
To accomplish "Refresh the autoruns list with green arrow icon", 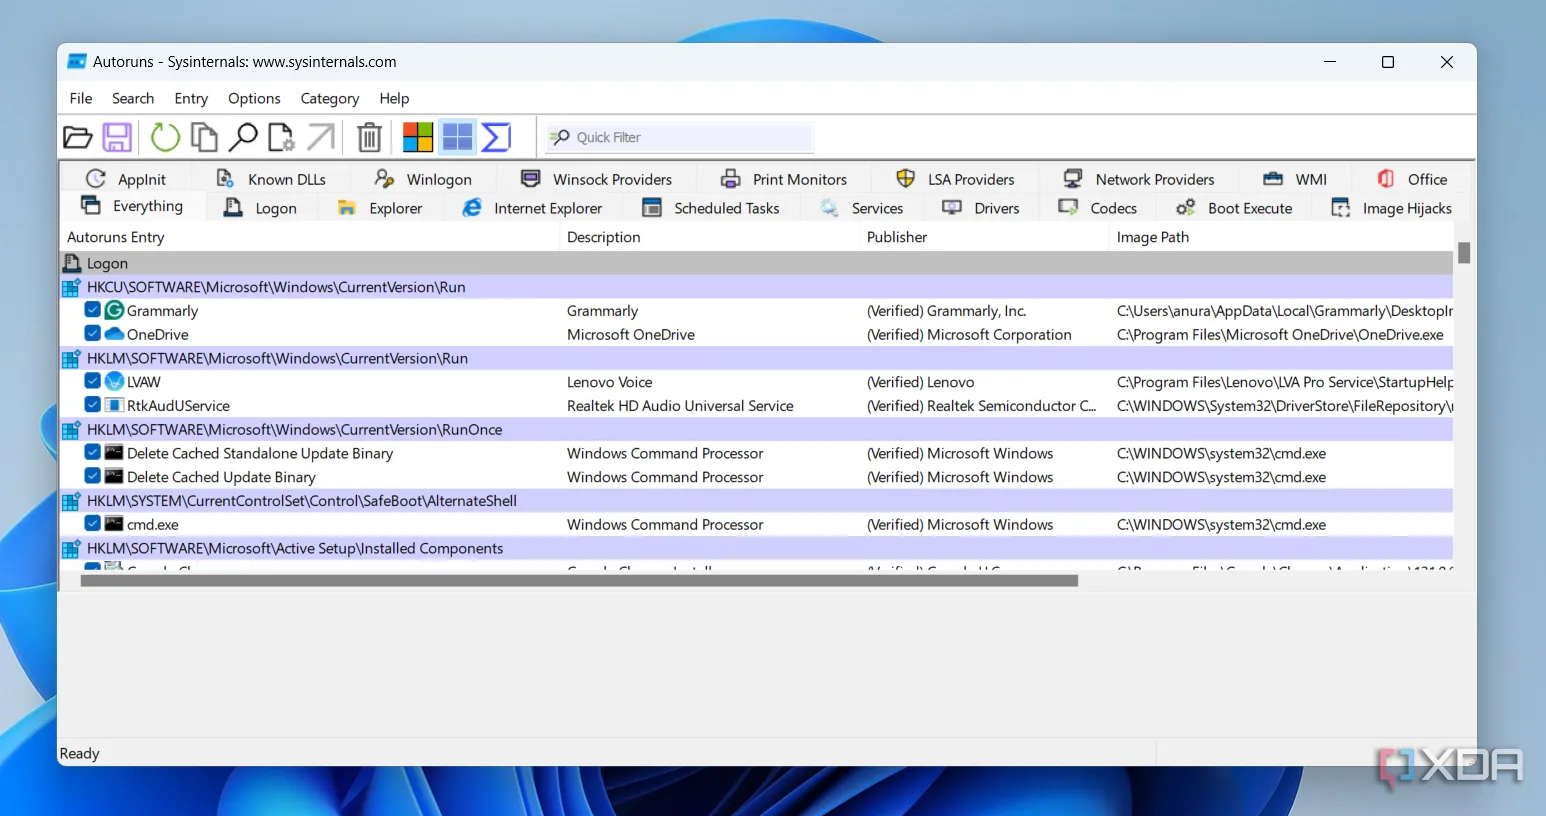I will [x=165, y=137].
